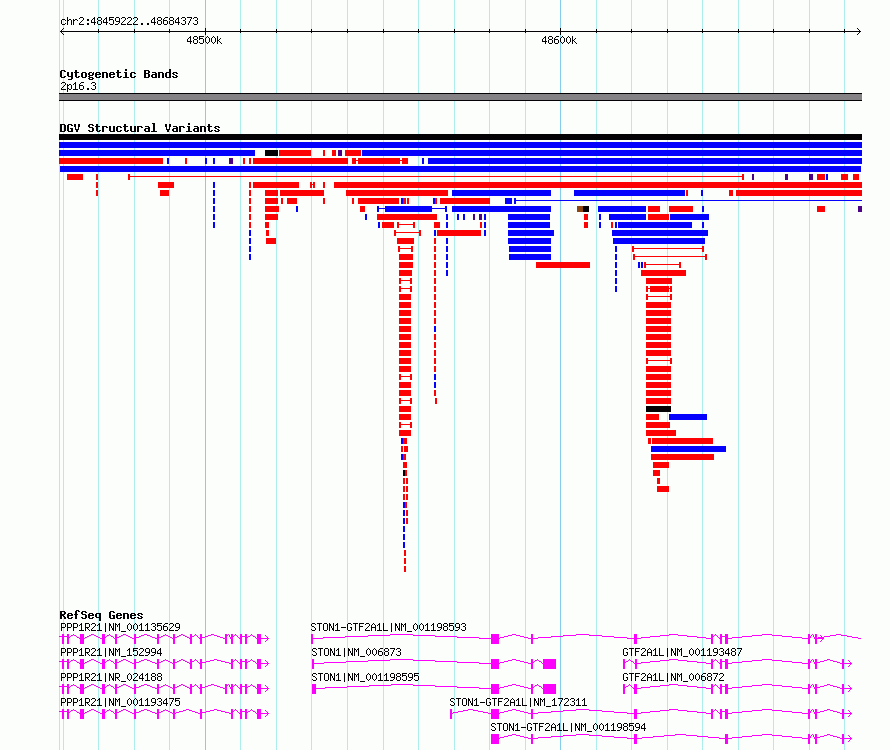
Task: Open STON1-GTF2A1L|NM_001198594 gene label
Action: click(x=568, y=727)
